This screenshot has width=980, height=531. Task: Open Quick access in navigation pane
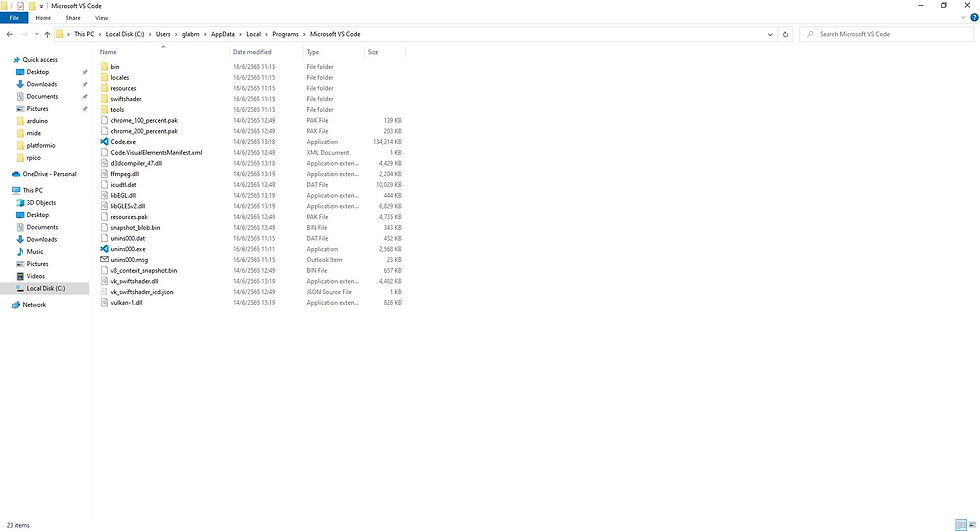tap(40, 60)
